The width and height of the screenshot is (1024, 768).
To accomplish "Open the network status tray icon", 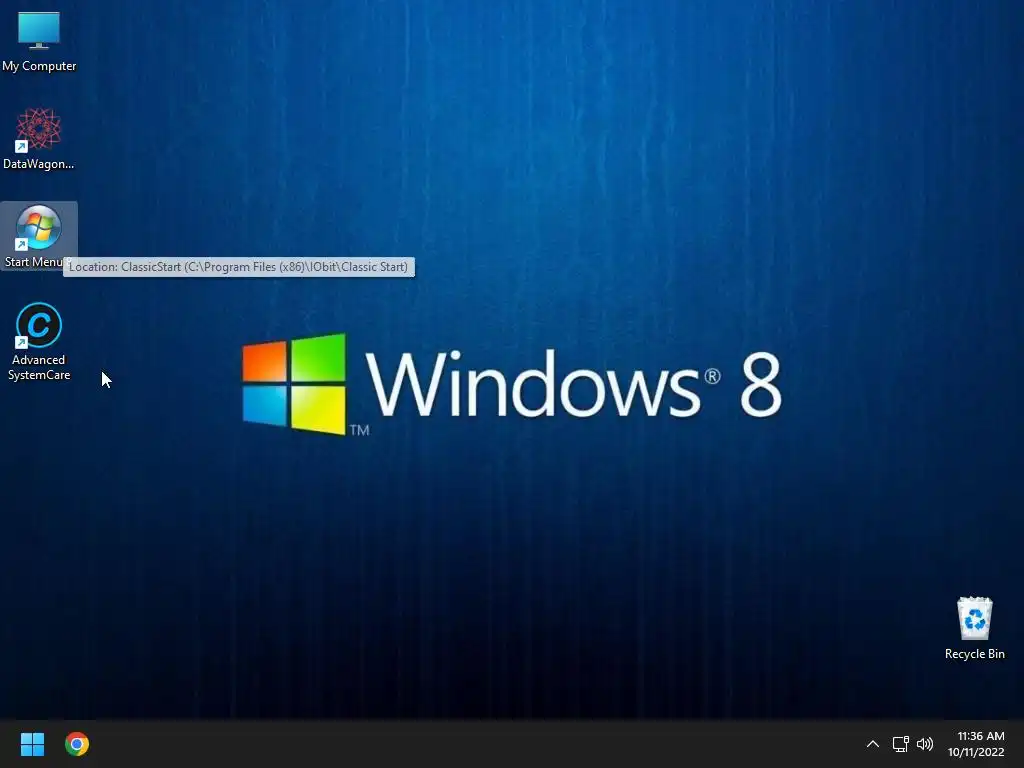I will 901,744.
